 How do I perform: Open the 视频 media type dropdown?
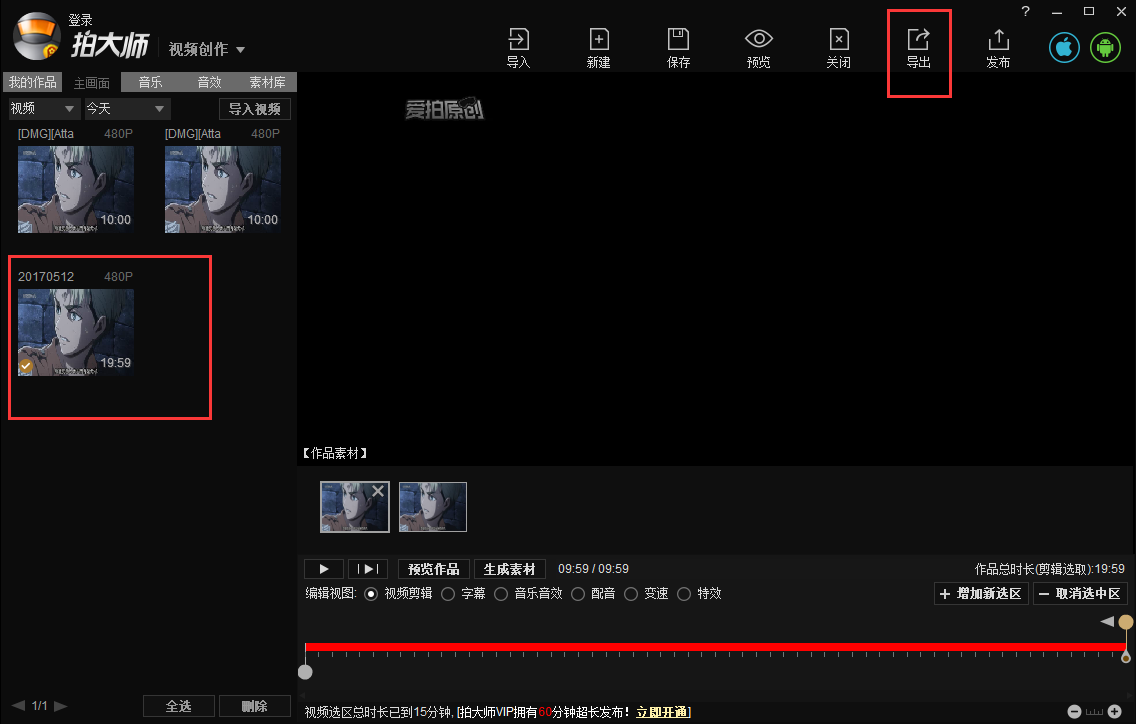[x=42, y=107]
